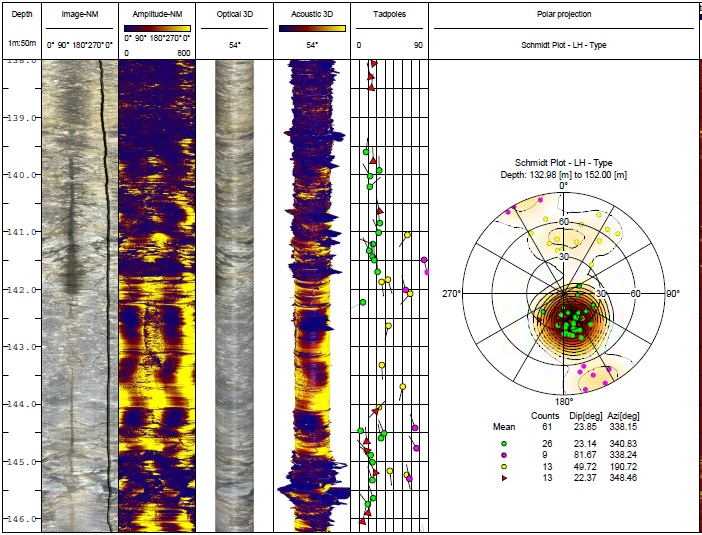Screen dimensions: 702x535
Task: Click the '54°' value under Optical 3D
Action: pyautogui.click(x=235, y=45)
